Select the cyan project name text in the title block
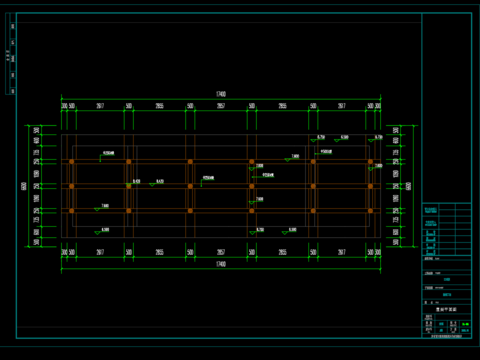This screenshot has width=480, height=360. tap(447, 280)
